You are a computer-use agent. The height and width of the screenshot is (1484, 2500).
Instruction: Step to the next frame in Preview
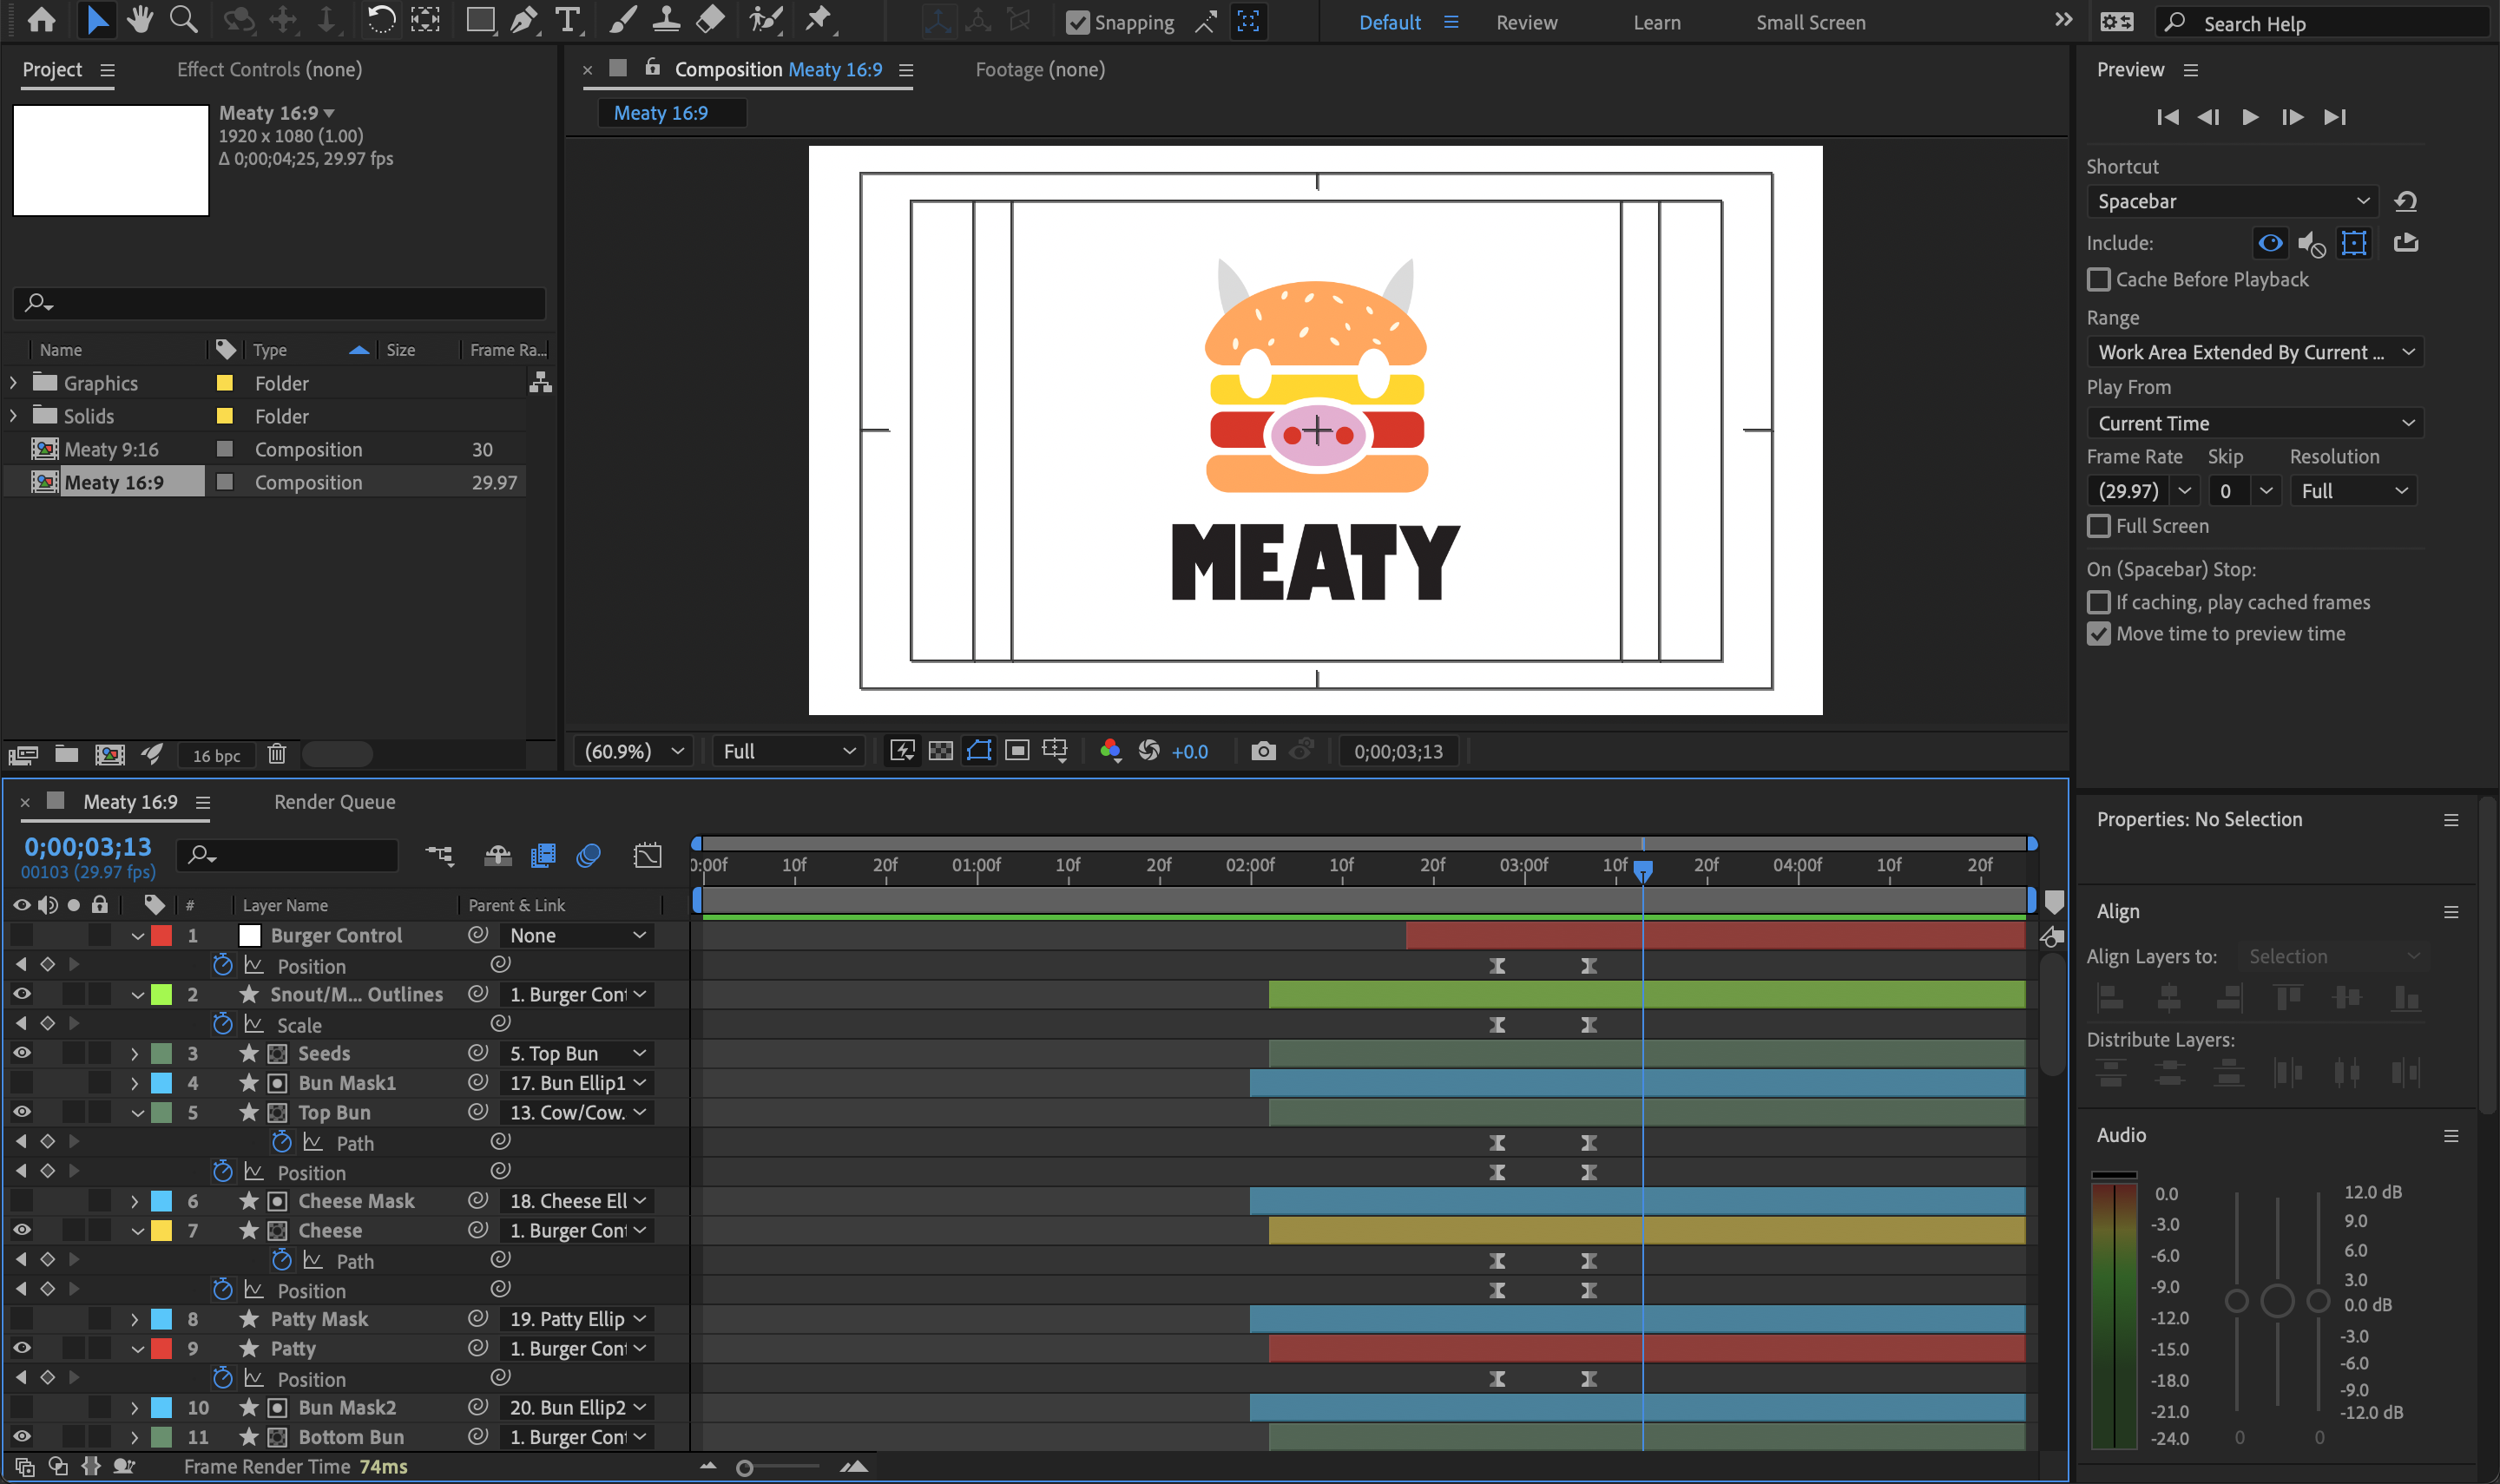tap(2292, 117)
